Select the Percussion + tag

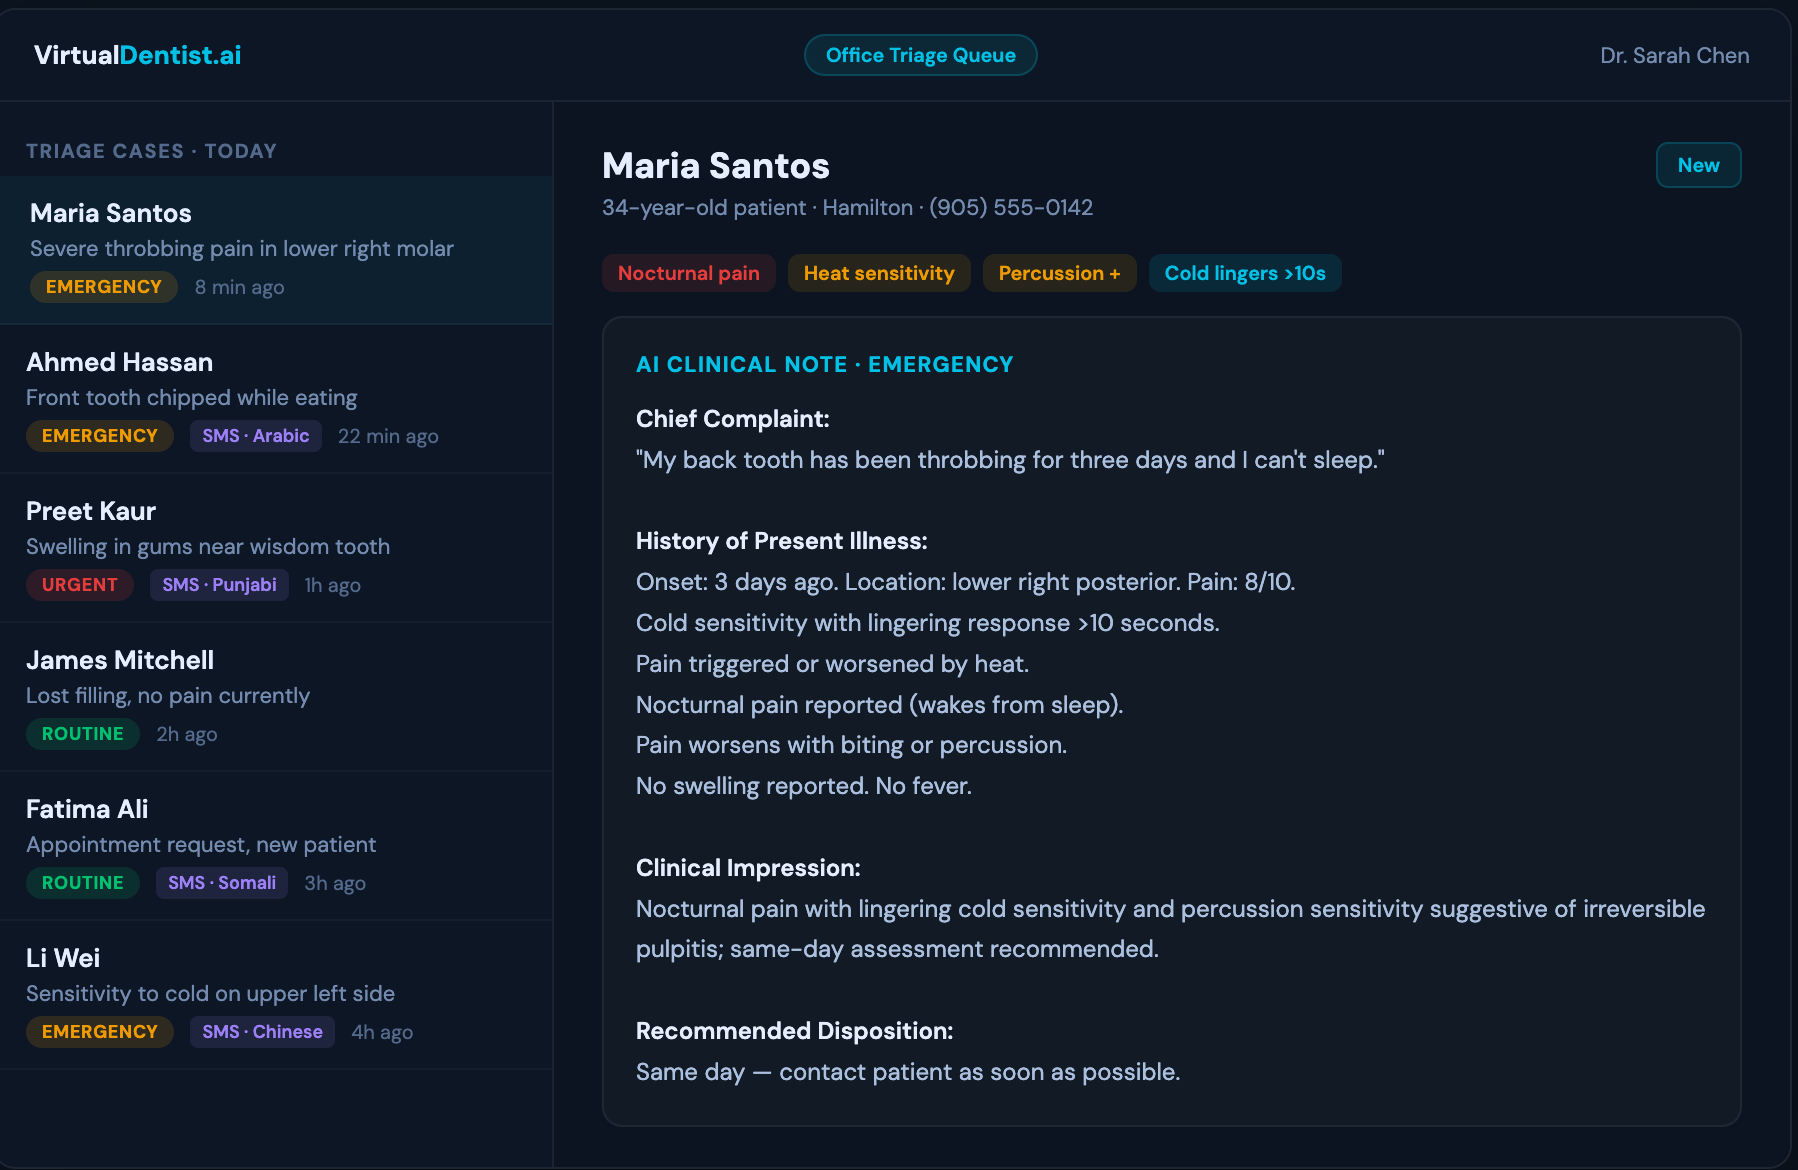[1059, 272]
